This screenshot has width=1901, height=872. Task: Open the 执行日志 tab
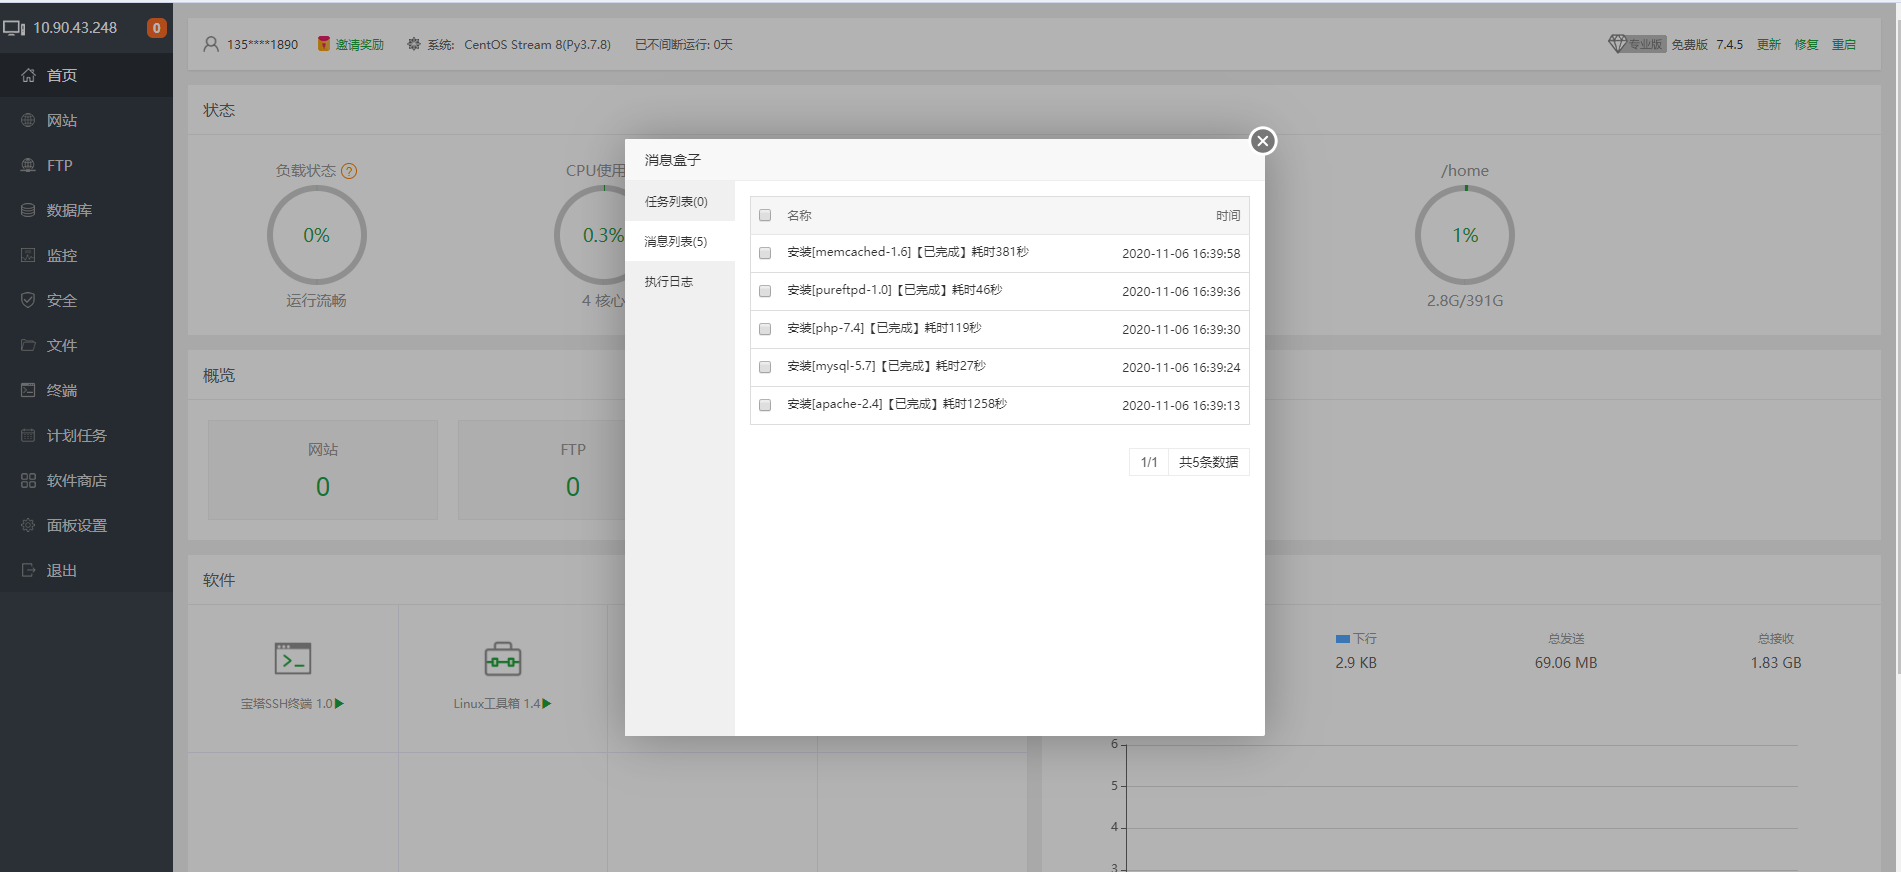pyautogui.click(x=680, y=281)
